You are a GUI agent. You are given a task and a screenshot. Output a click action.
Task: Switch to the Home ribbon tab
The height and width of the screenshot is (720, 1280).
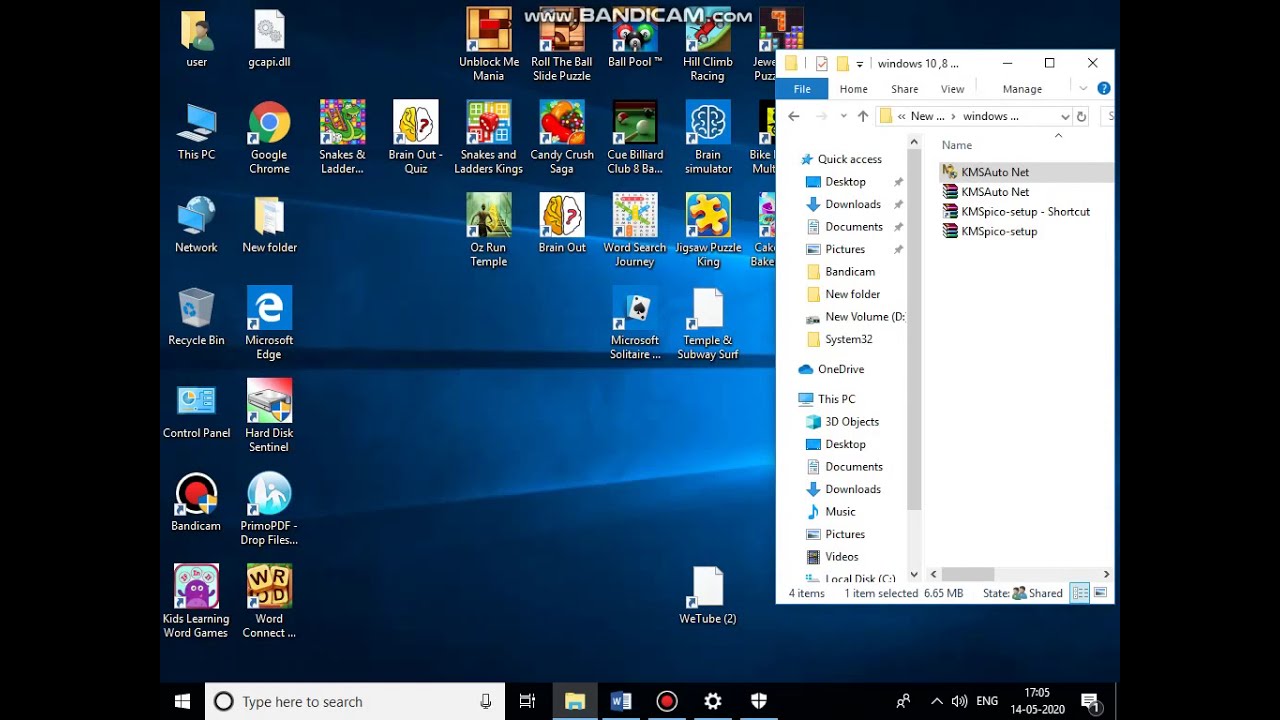(853, 89)
